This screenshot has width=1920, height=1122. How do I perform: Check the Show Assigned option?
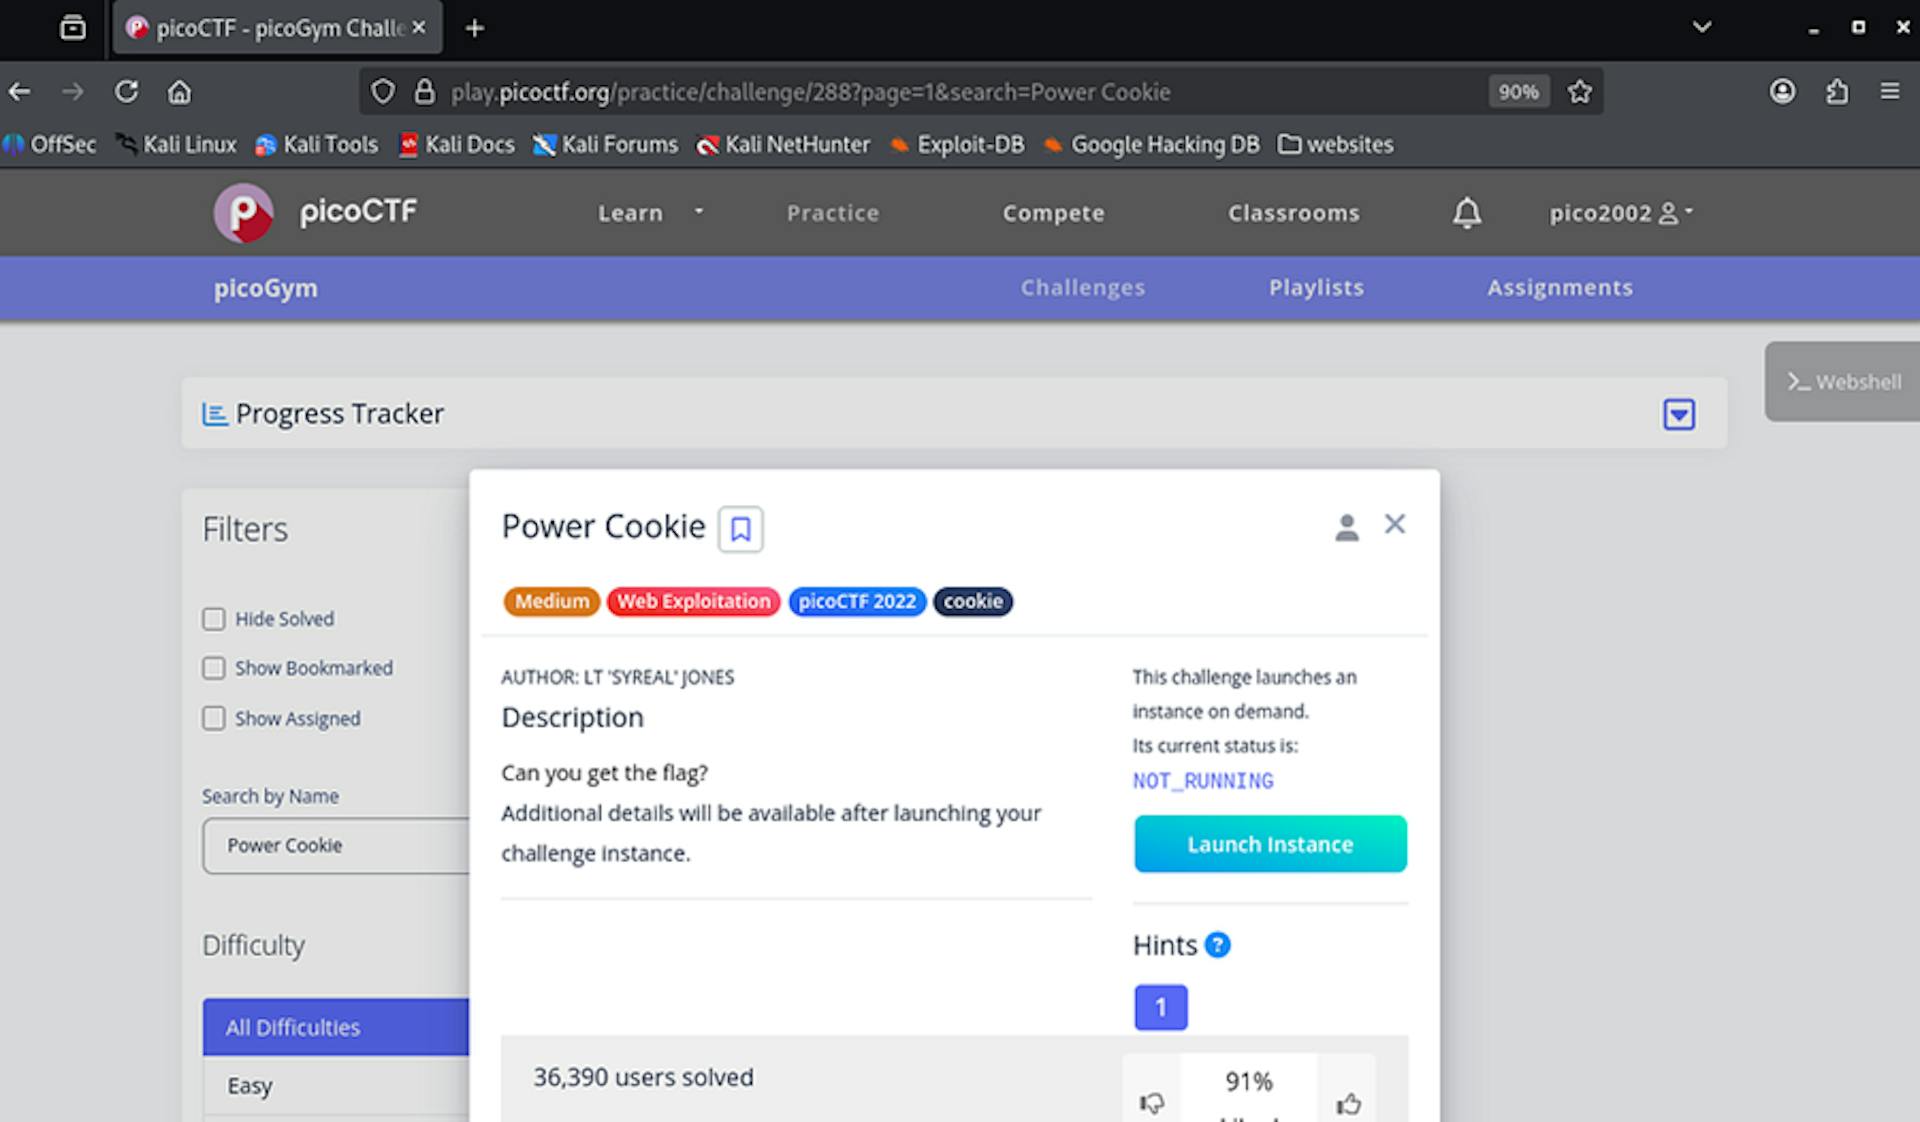[214, 718]
